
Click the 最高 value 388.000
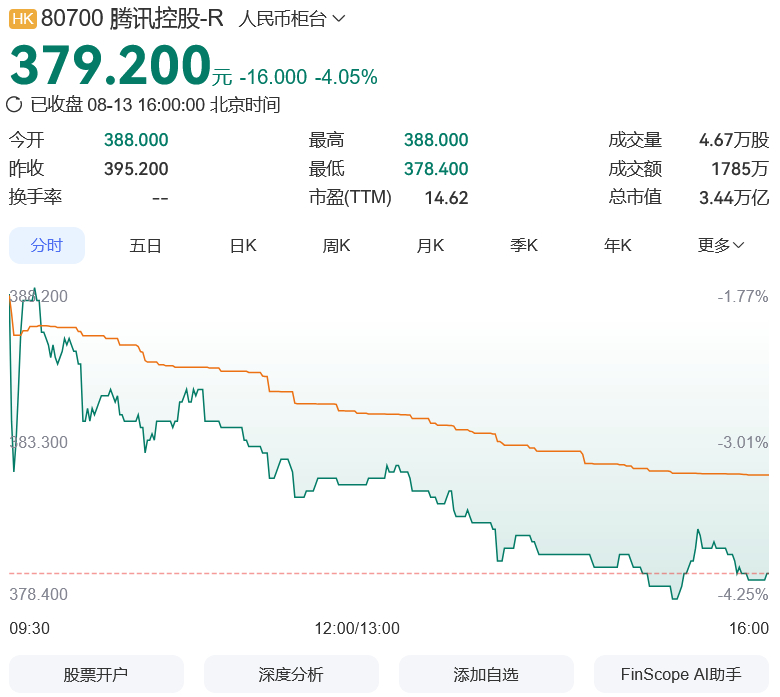pyautogui.click(x=436, y=140)
